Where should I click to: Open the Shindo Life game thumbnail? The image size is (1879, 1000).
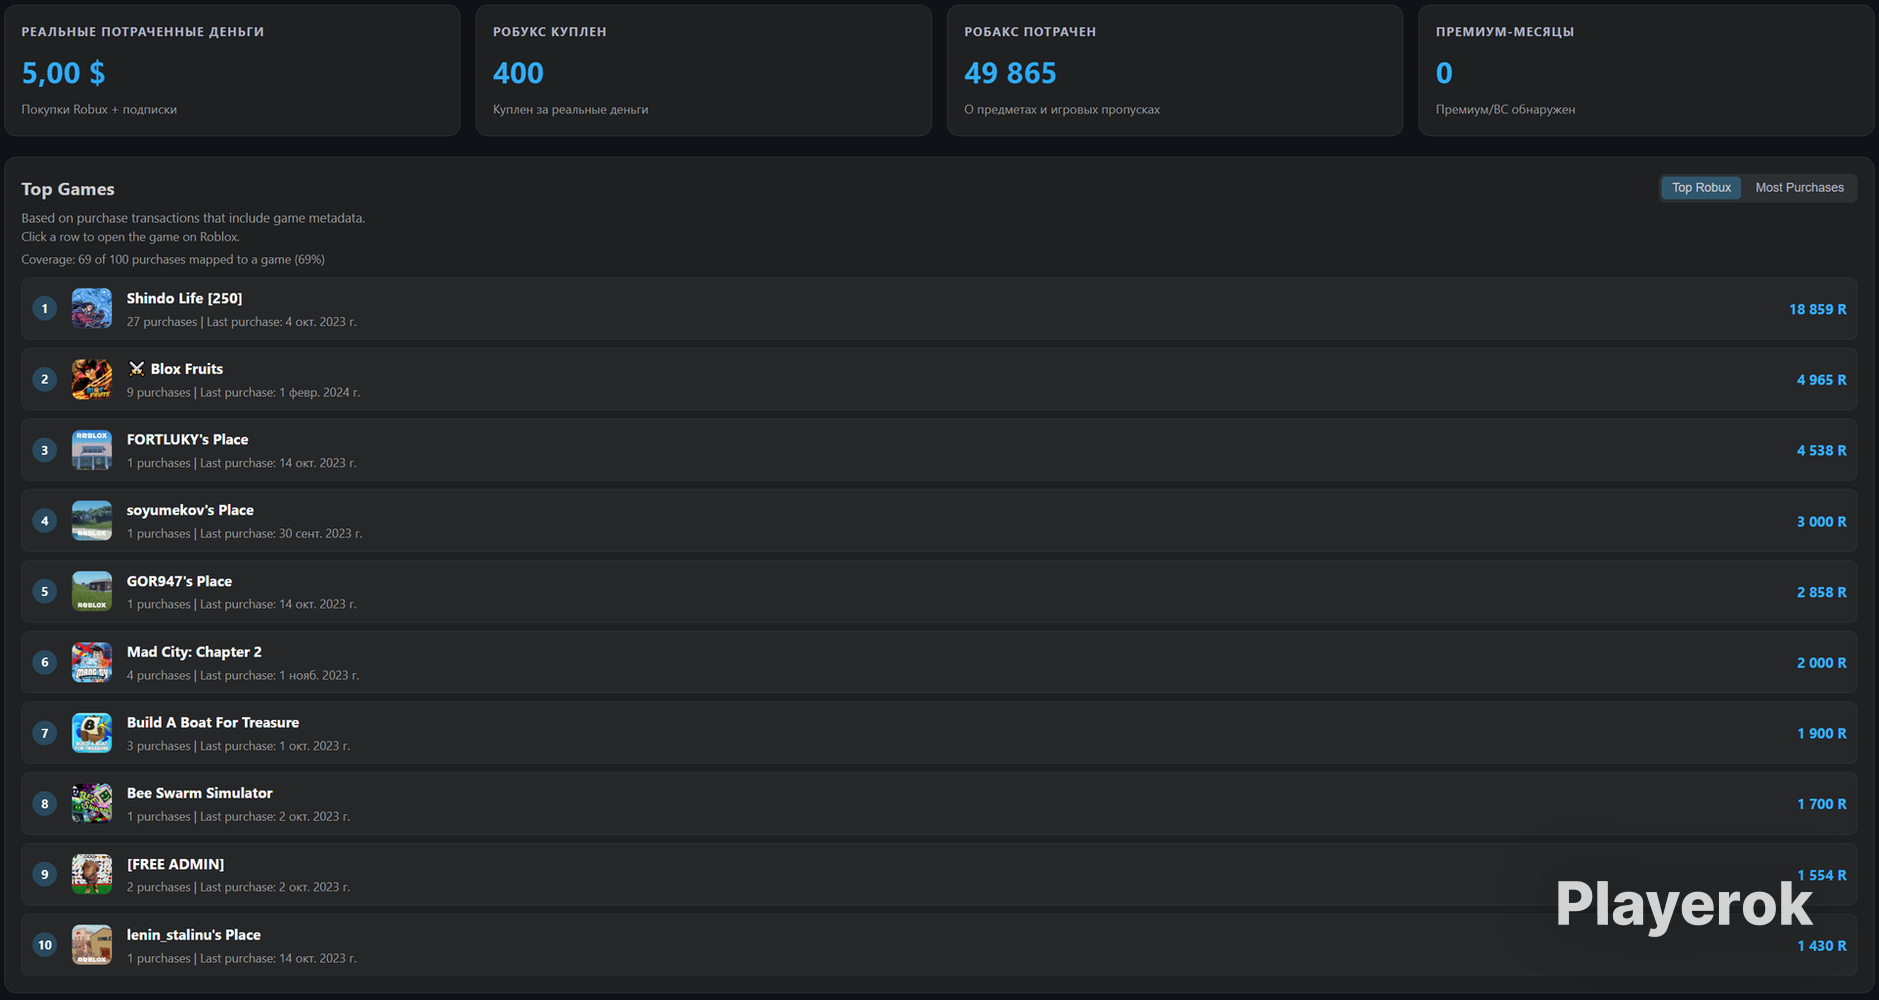(x=92, y=309)
